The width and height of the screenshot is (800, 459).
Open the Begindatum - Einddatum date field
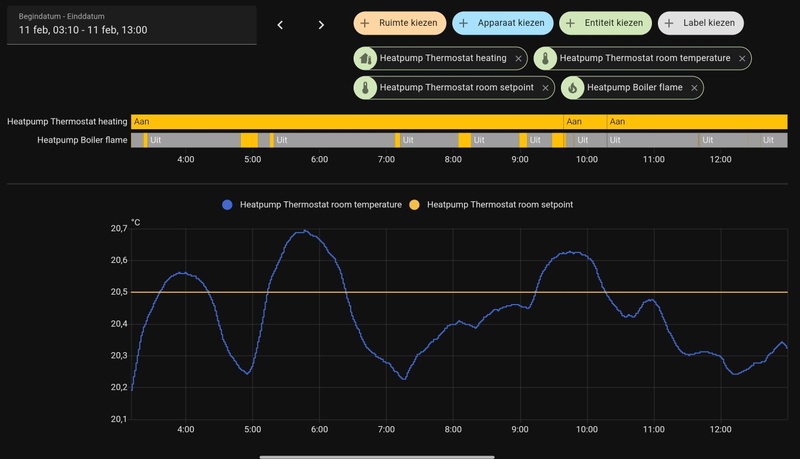[132, 25]
